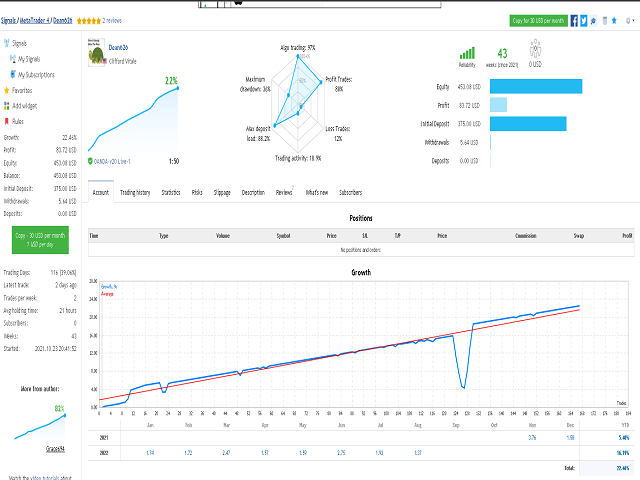Click the red Rules bookmark icon
Image resolution: width=640 pixels, height=480 pixels.
coord(7,121)
